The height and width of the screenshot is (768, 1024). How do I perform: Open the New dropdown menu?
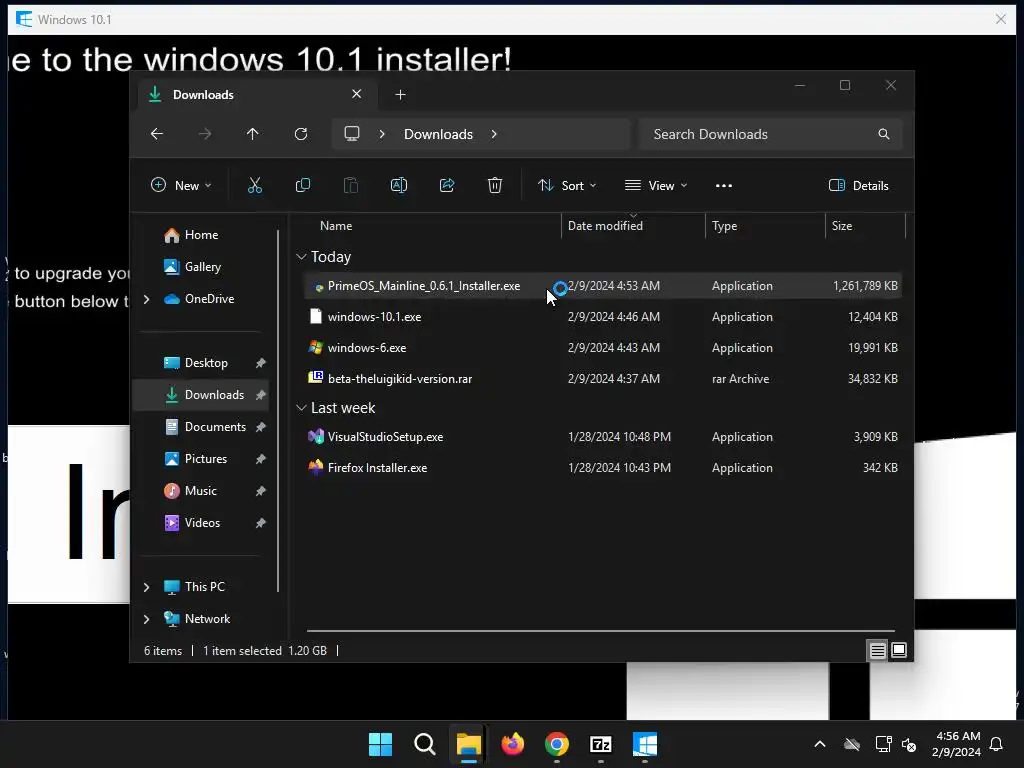click(x=181, y=185)
